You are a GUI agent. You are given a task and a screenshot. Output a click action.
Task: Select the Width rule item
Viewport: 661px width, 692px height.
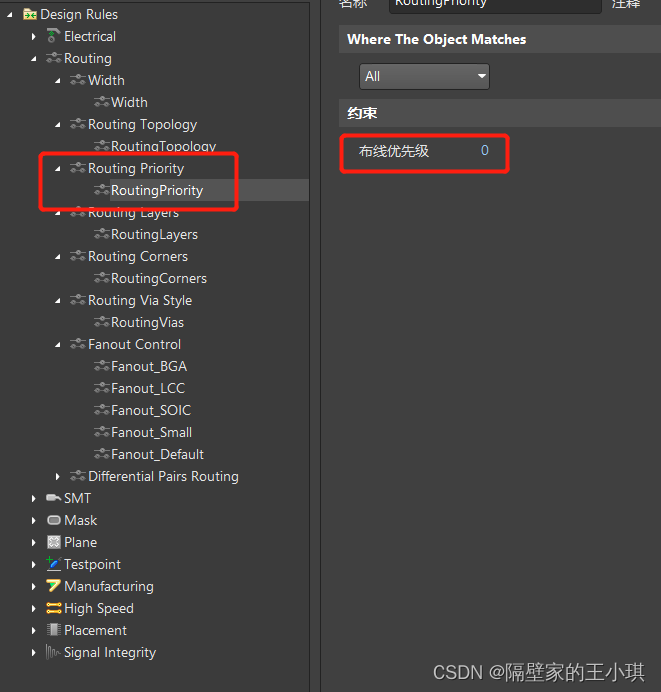129,102
